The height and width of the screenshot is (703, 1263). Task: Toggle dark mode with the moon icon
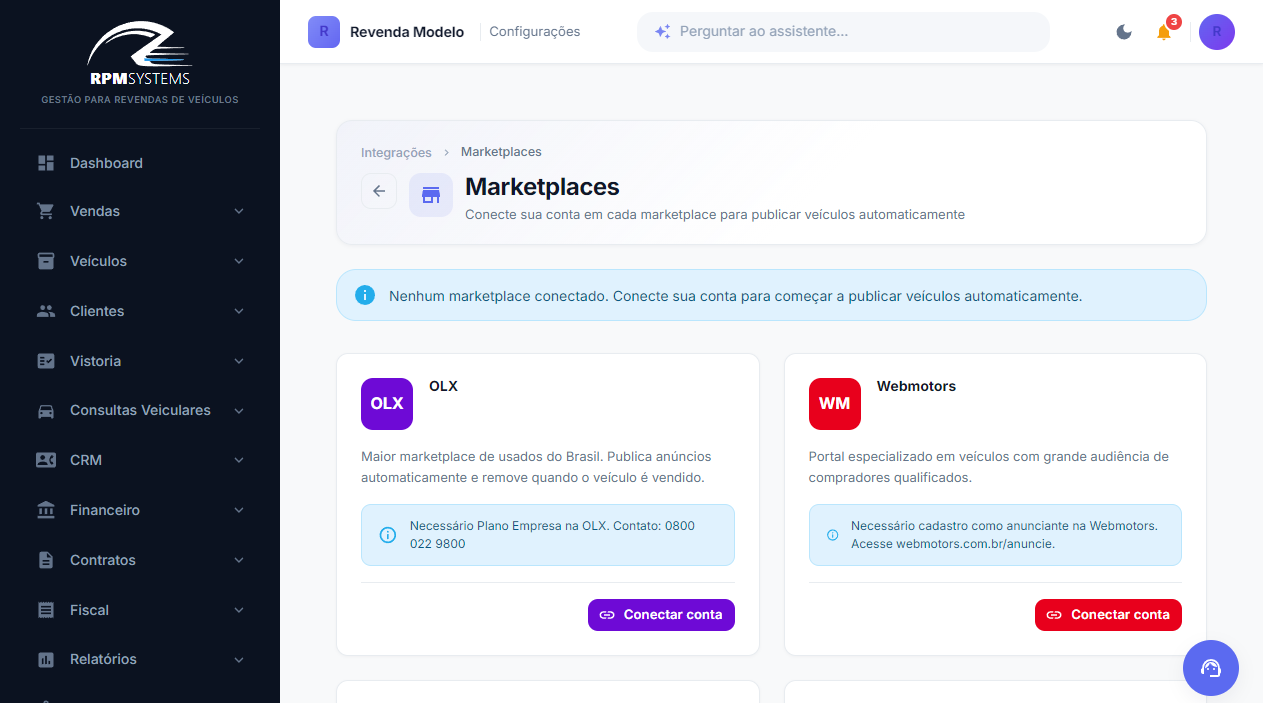(x=1124, y=32)
